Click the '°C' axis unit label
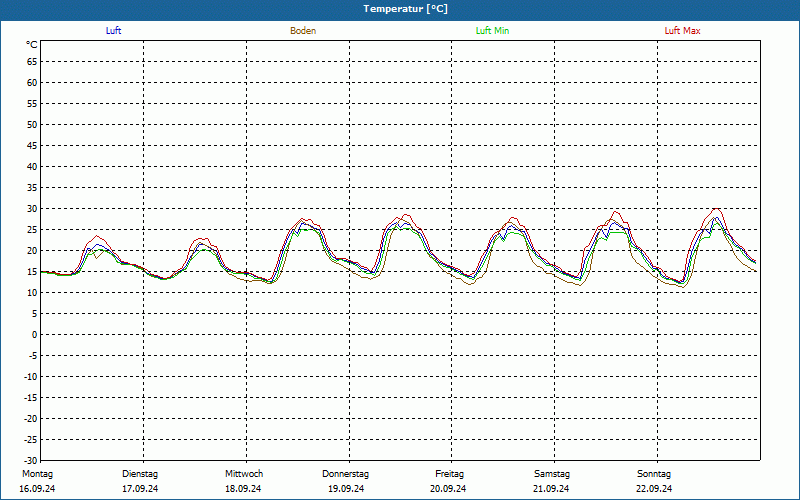The width and height of the screenshot is (800, 500). coord(32,45)
